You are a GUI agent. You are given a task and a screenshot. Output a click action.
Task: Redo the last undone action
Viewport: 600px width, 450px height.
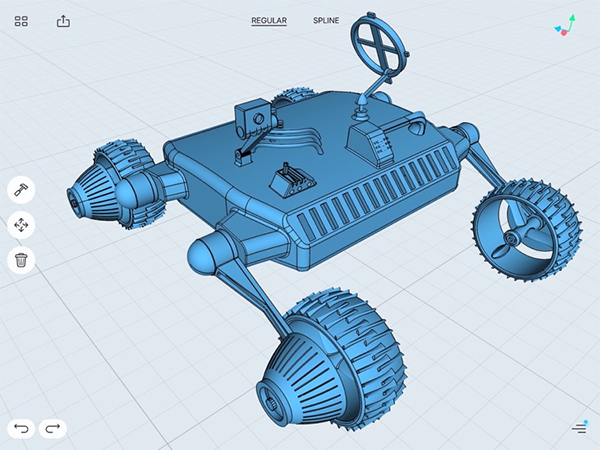tap(52, 429)
